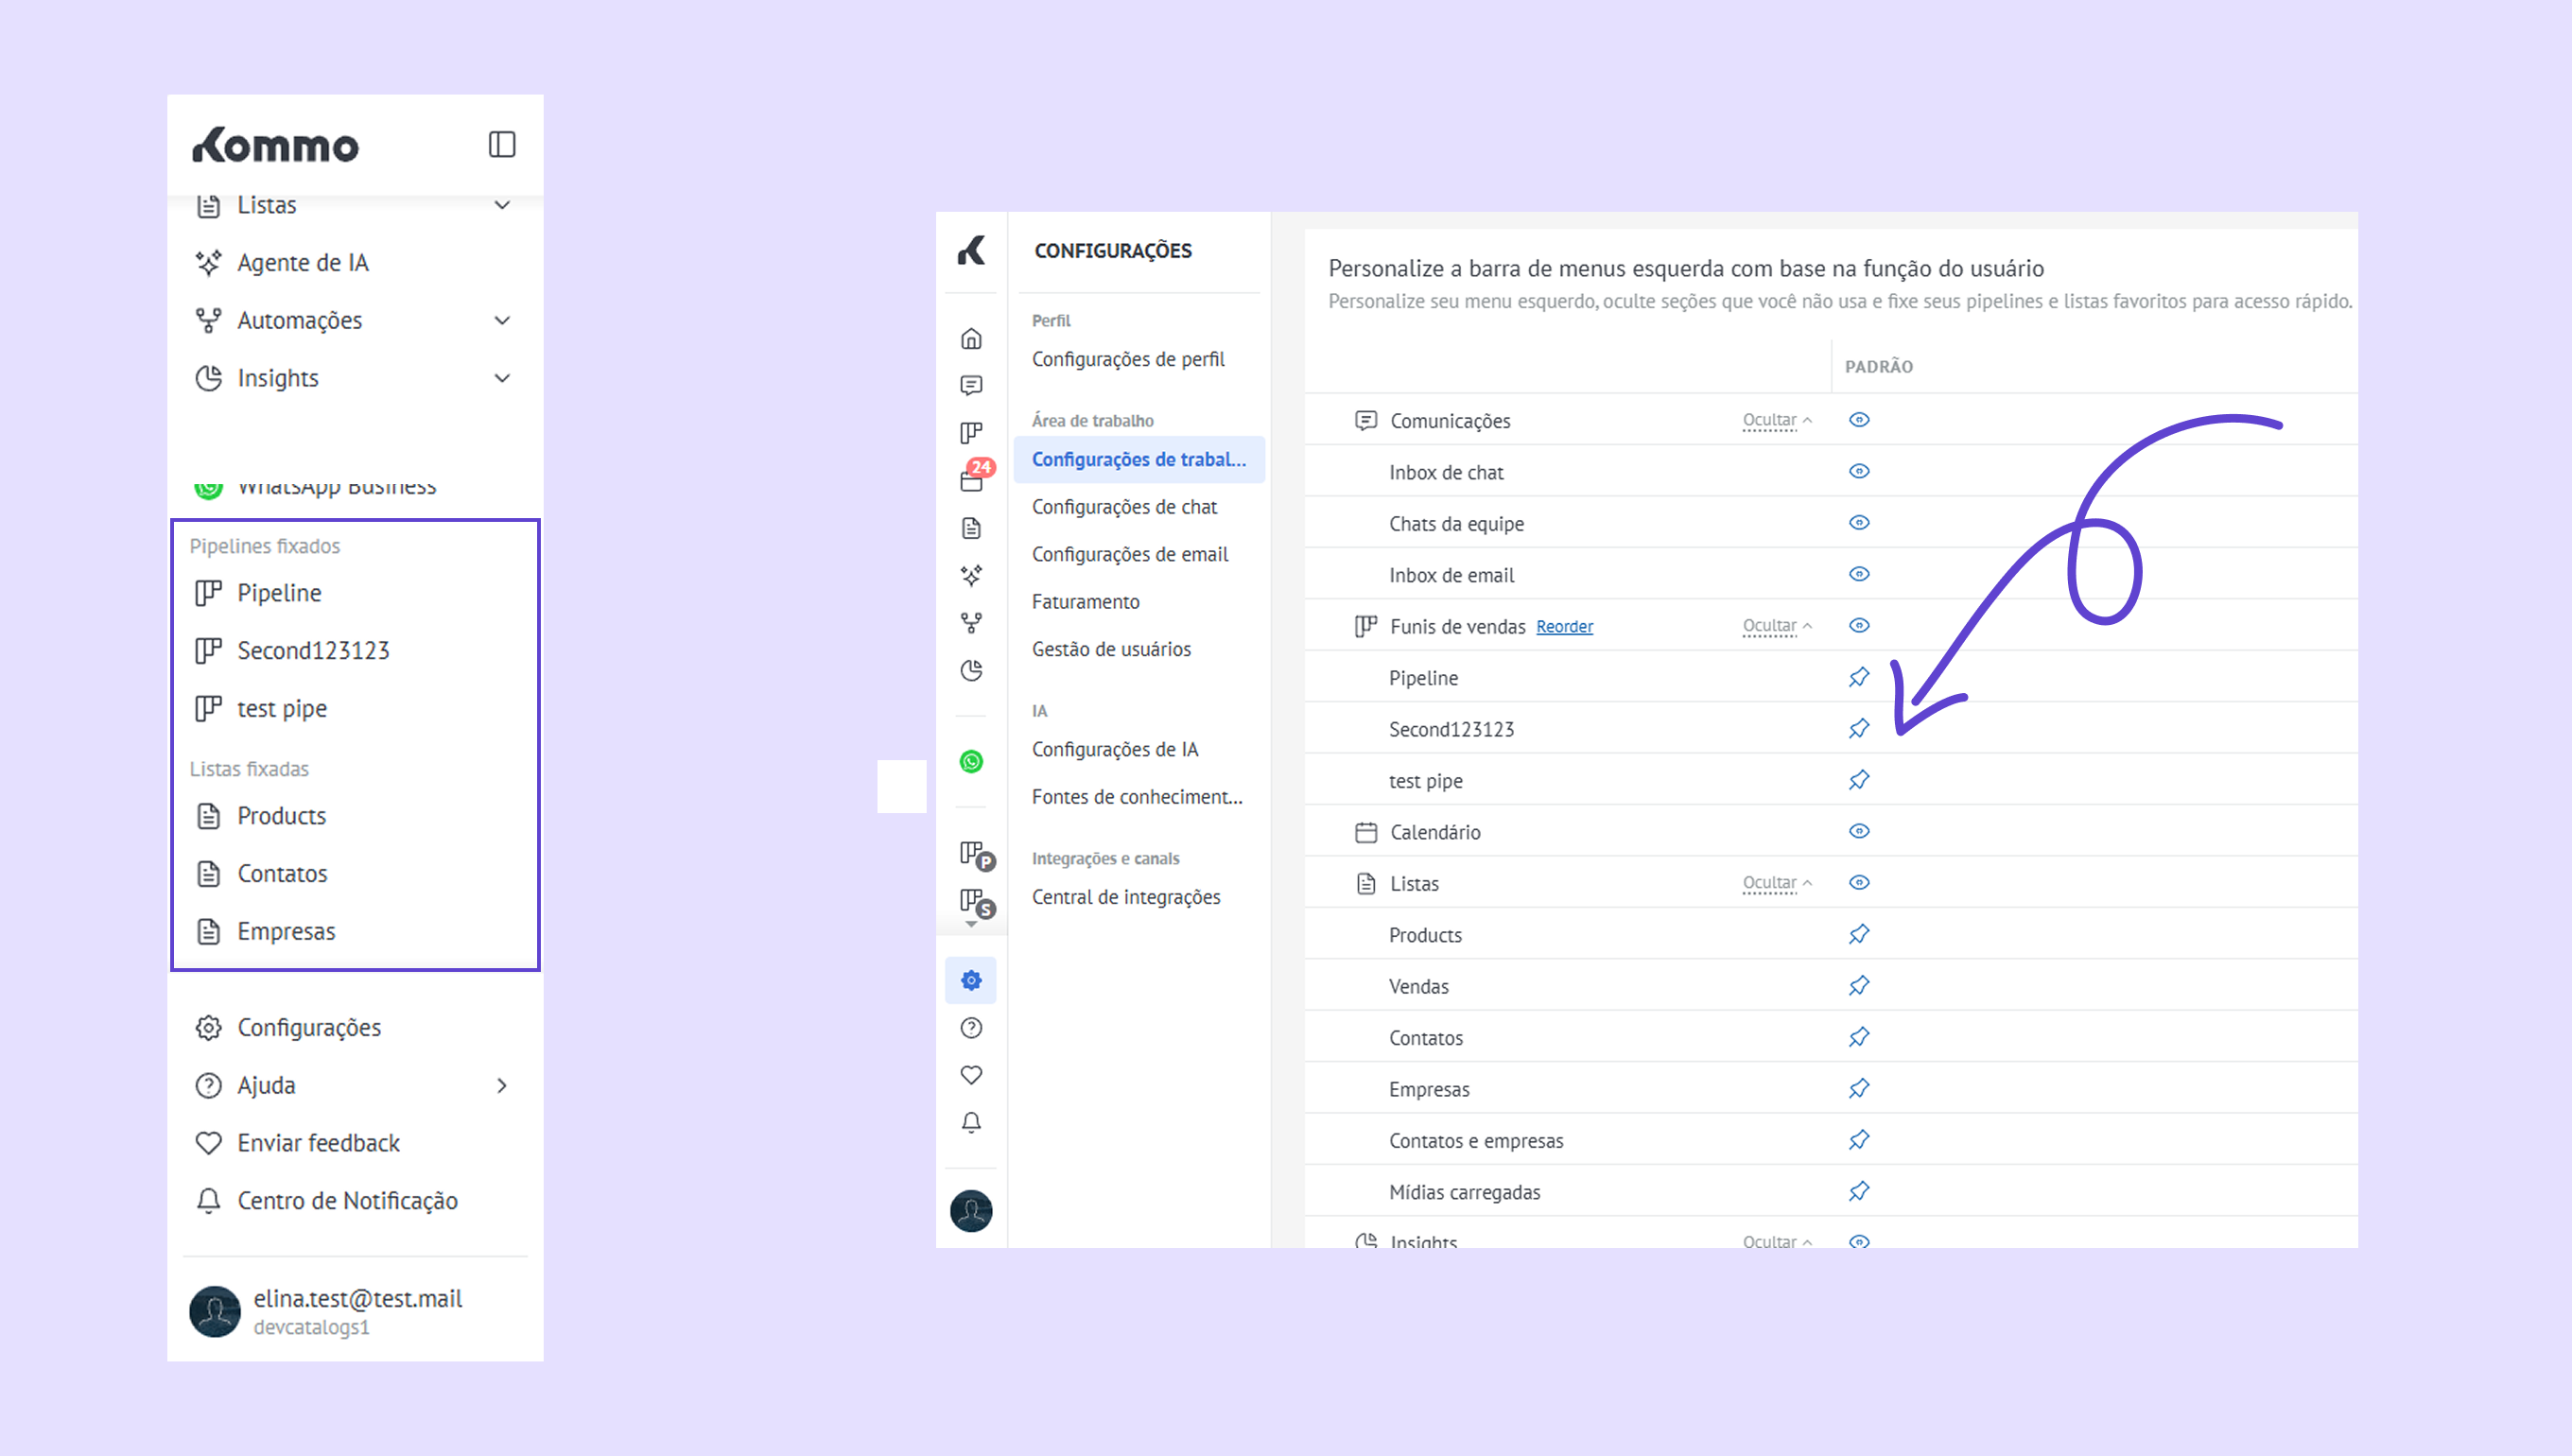The height and width of the screenshot is (1456, 2572).
Task: Pin the Second123123 pipeline
Action: [1859, 729]
